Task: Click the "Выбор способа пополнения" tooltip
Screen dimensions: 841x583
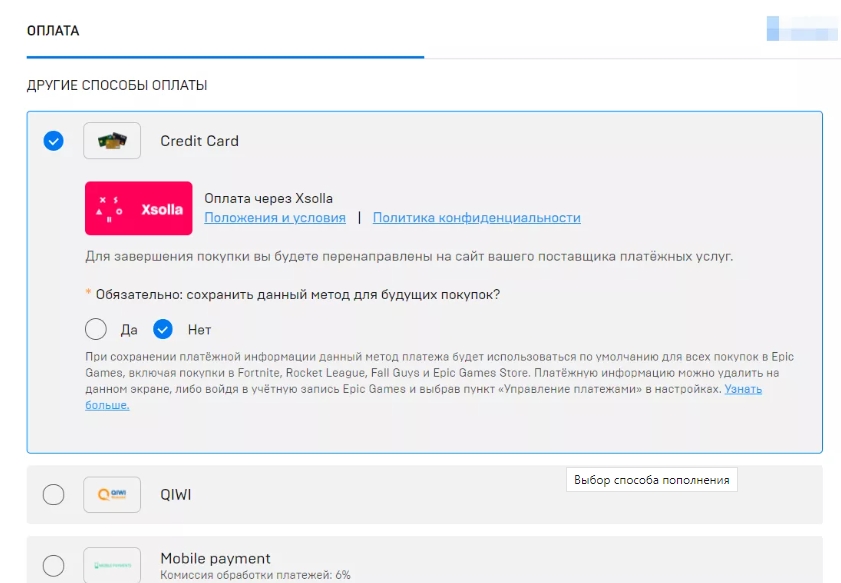Action: pyautogui.click(x=651, y=480)
